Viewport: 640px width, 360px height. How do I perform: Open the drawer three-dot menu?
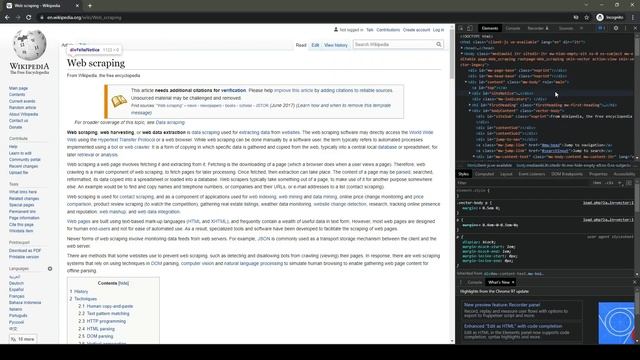tap(461, 282)
